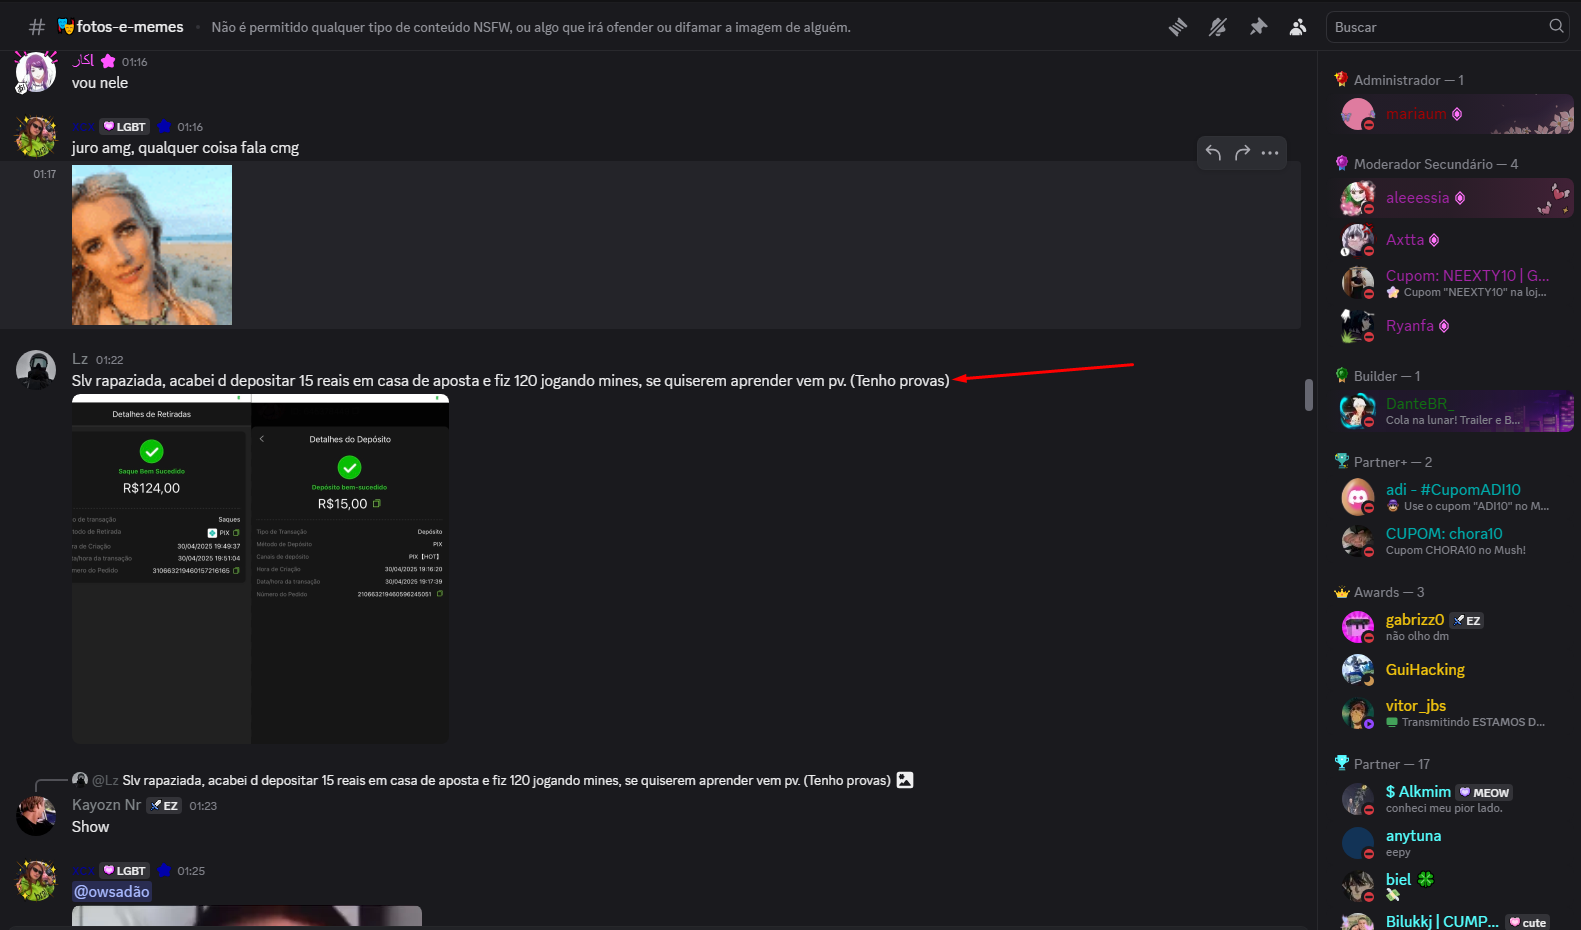Open member vitor_jbs profile
1581x930 pixels.
pos(1454,713)
